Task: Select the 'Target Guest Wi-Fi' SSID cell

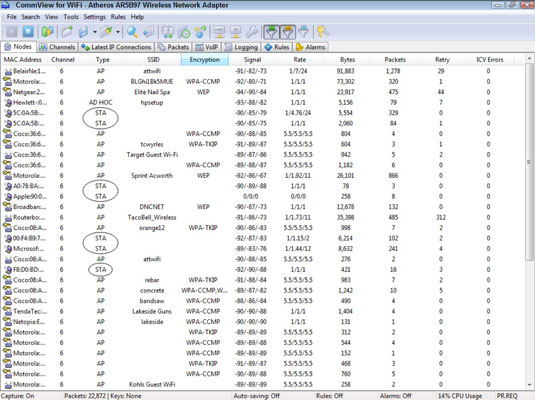Action: (152, 155)
